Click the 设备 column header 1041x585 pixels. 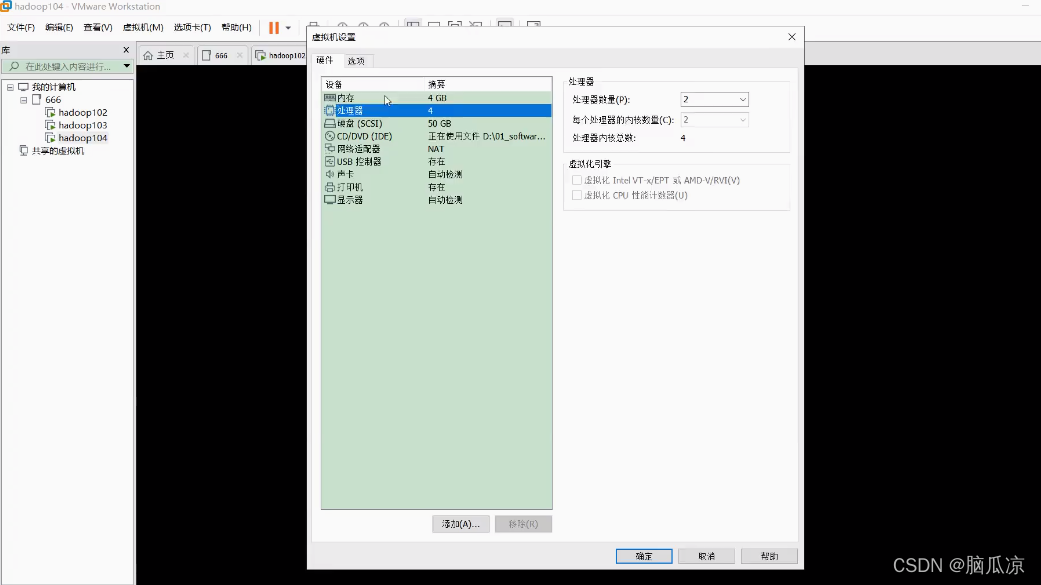click(x=372, y=84)
